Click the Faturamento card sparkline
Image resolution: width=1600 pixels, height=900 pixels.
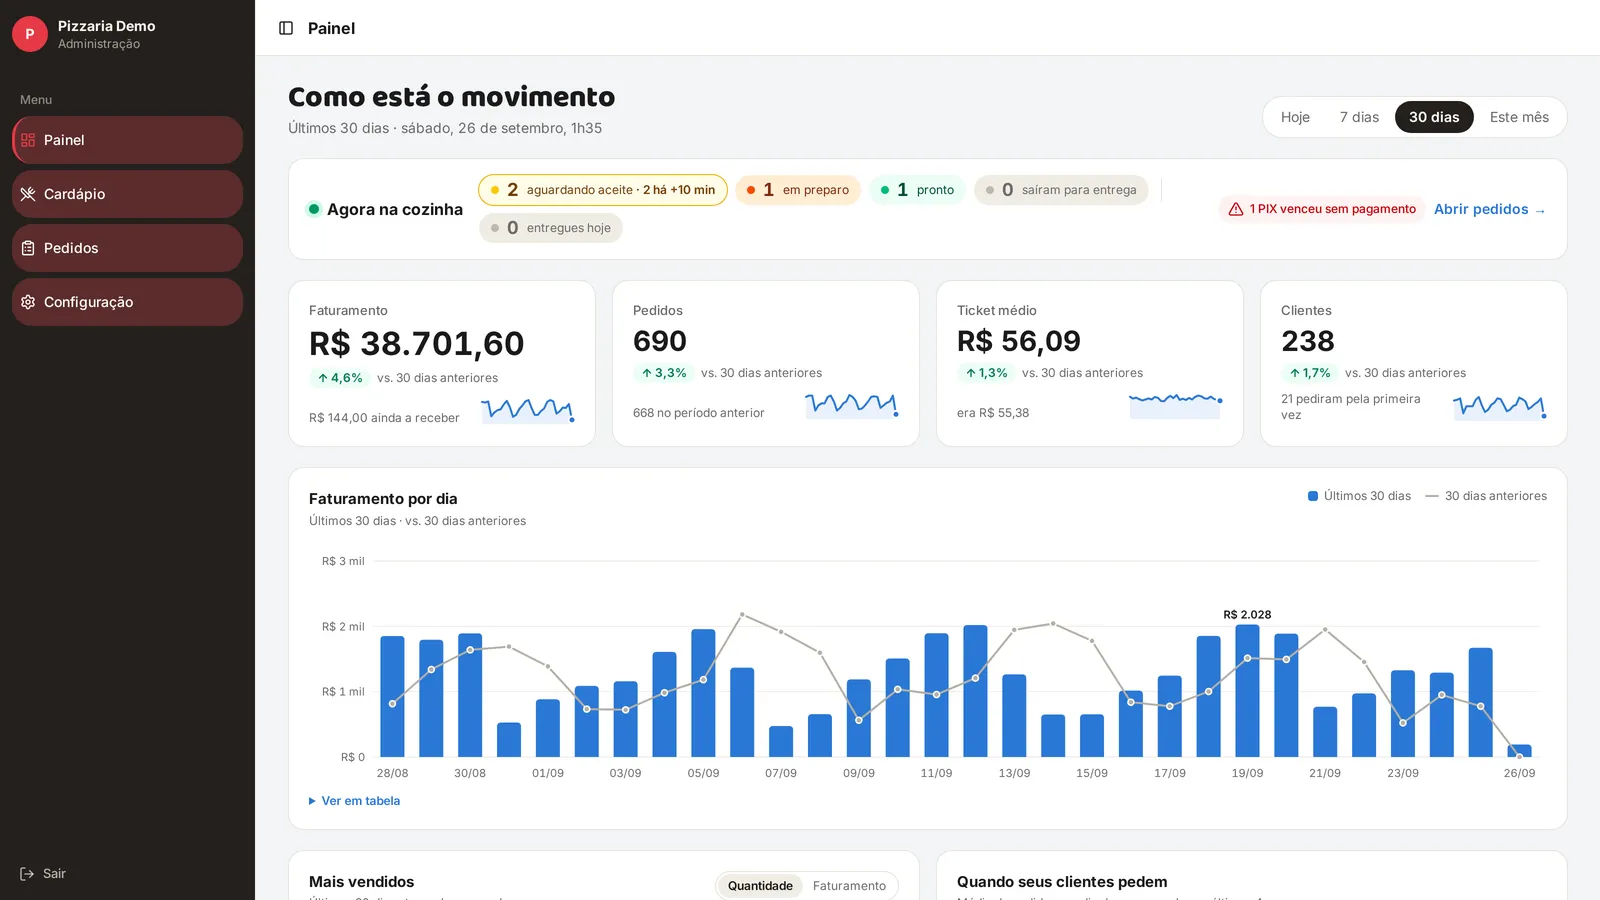528,410
